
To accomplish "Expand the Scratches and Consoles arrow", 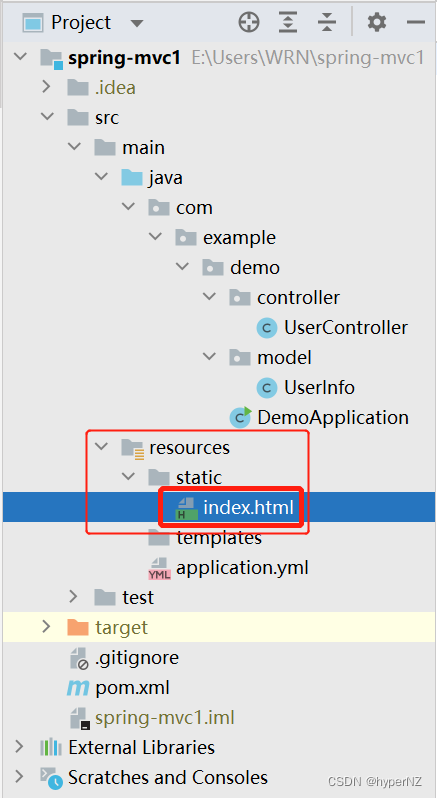I will tap(20, 777).
